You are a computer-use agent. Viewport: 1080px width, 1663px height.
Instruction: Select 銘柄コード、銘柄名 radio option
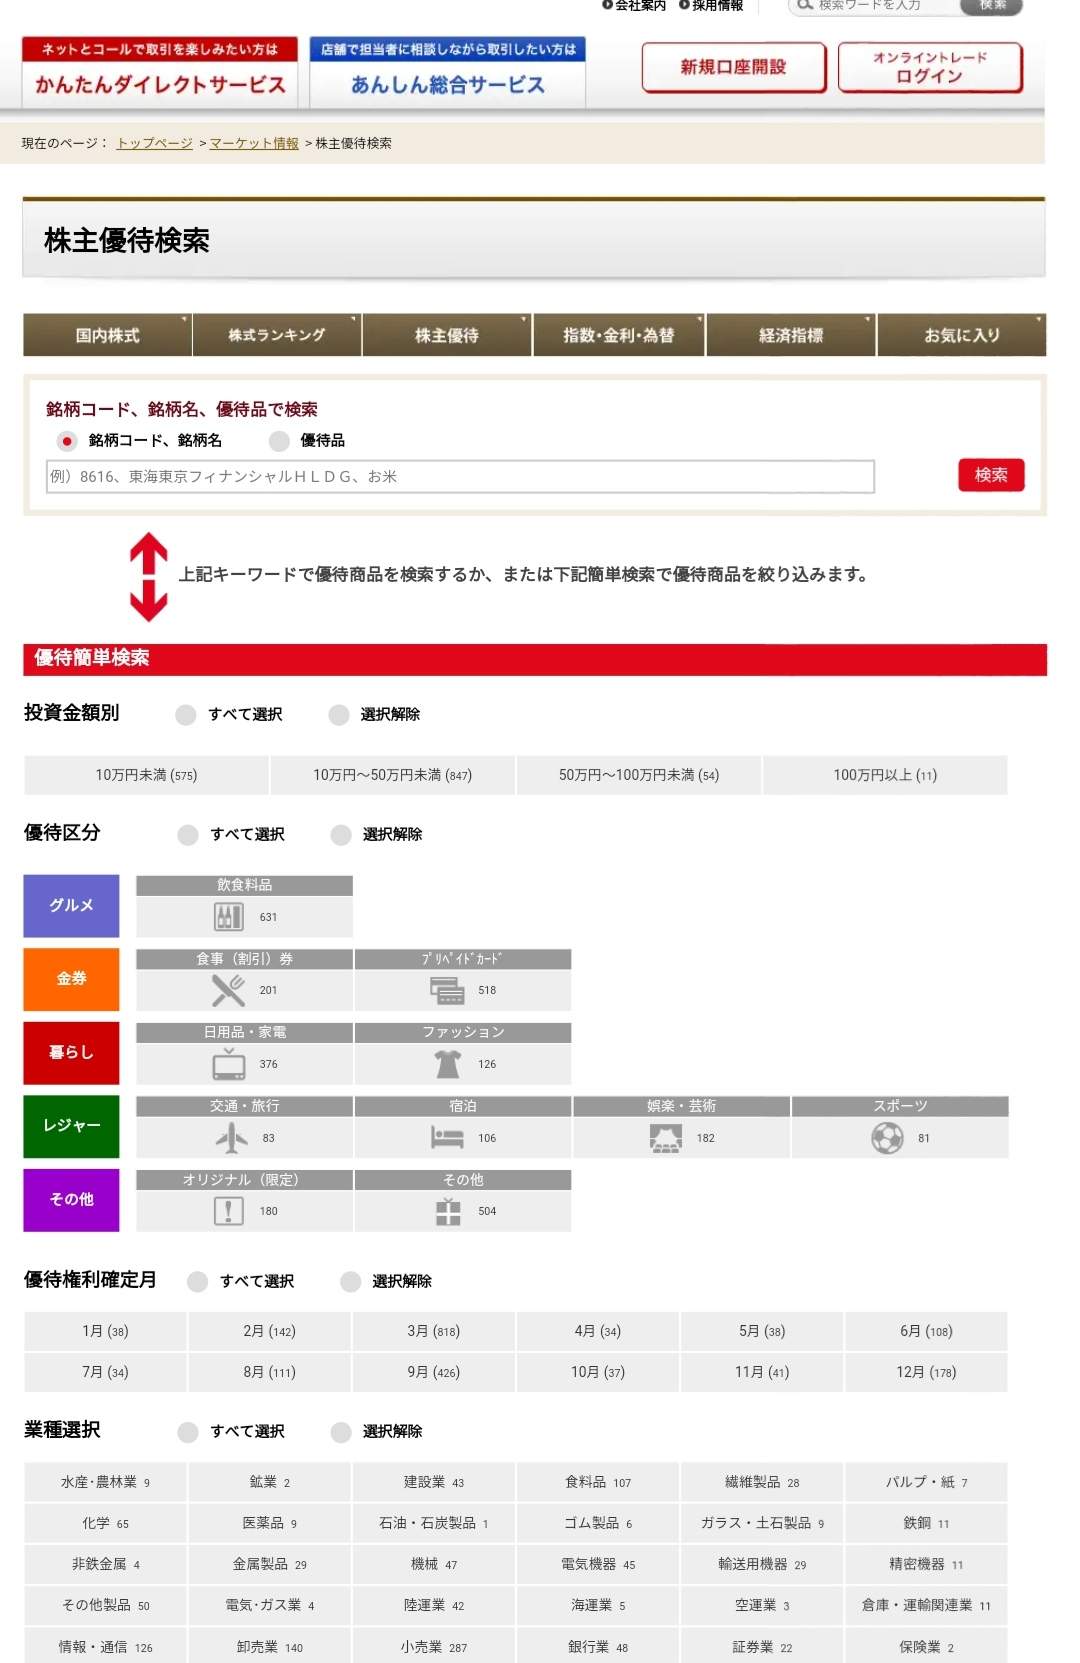coord(67,441)
